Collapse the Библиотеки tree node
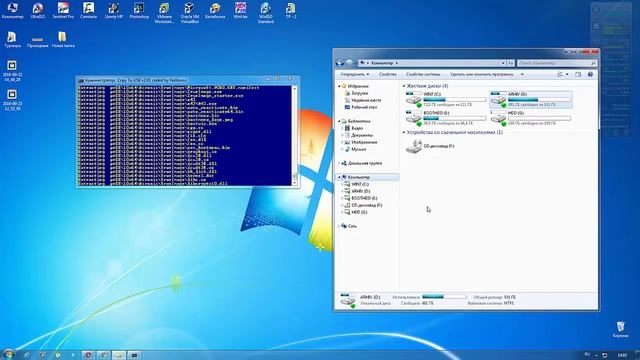 (x=339, y=121)
